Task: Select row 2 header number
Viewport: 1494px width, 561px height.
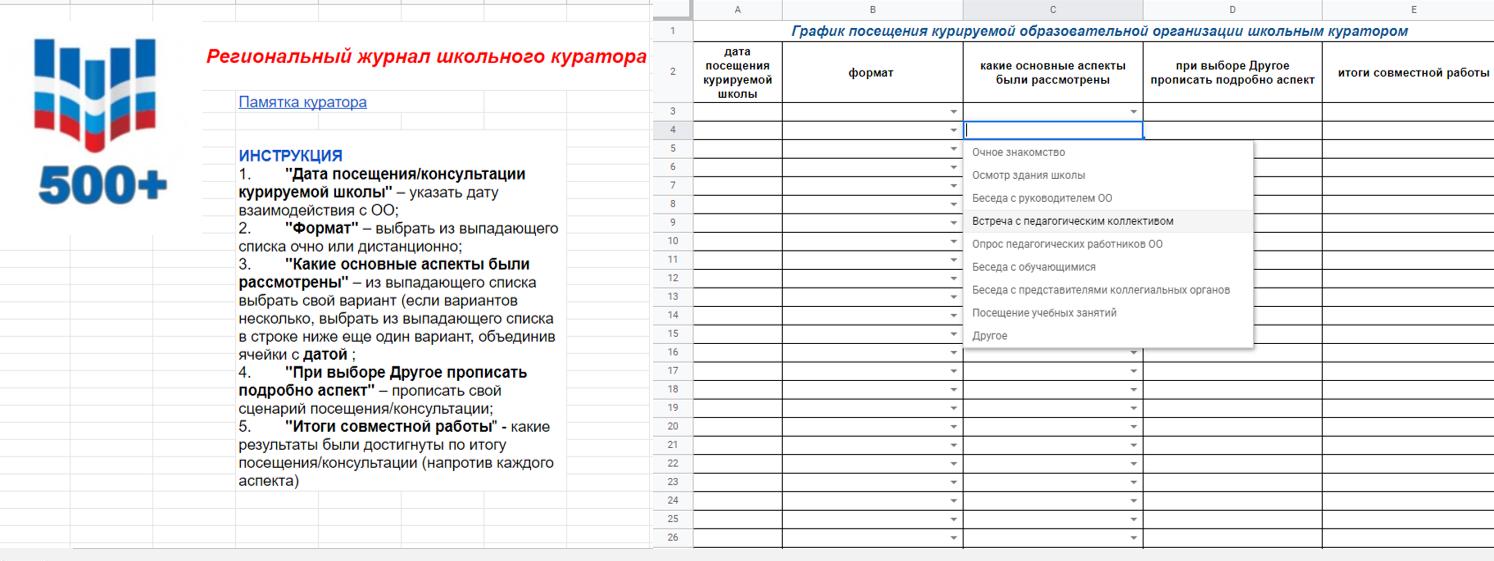Action: pyautogui.click(x=672, y=72)
